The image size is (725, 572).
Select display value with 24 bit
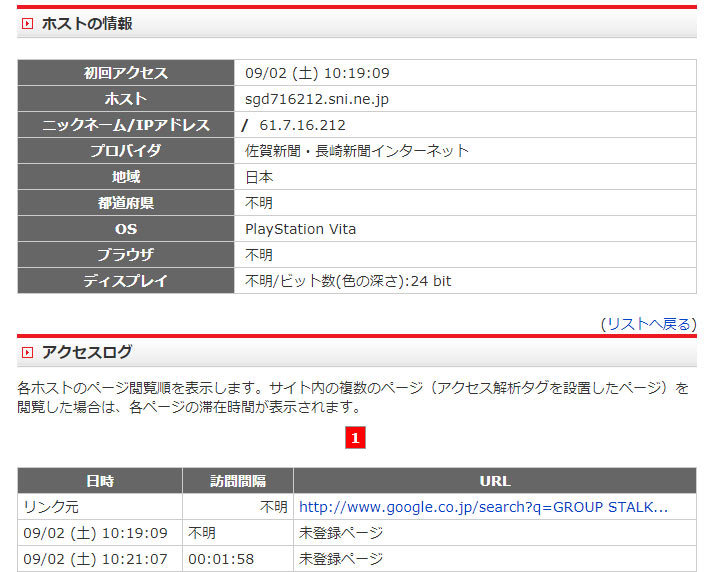[x=348, y=281]
